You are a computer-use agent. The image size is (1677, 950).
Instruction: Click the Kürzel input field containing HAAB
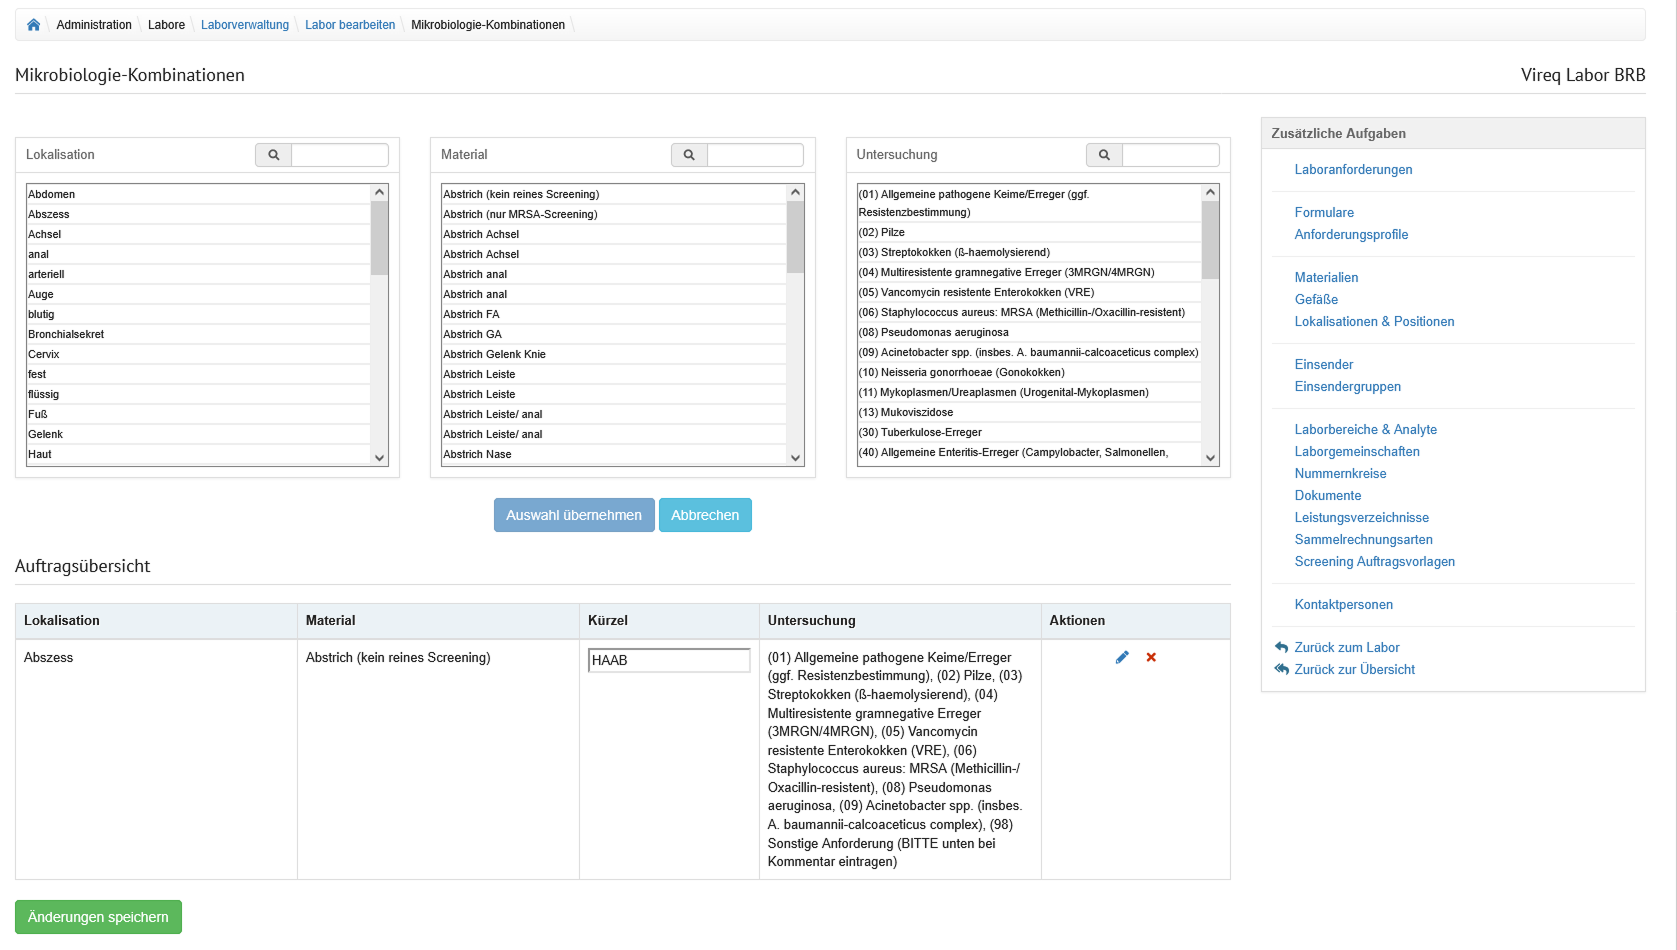[x=669, y=660]
